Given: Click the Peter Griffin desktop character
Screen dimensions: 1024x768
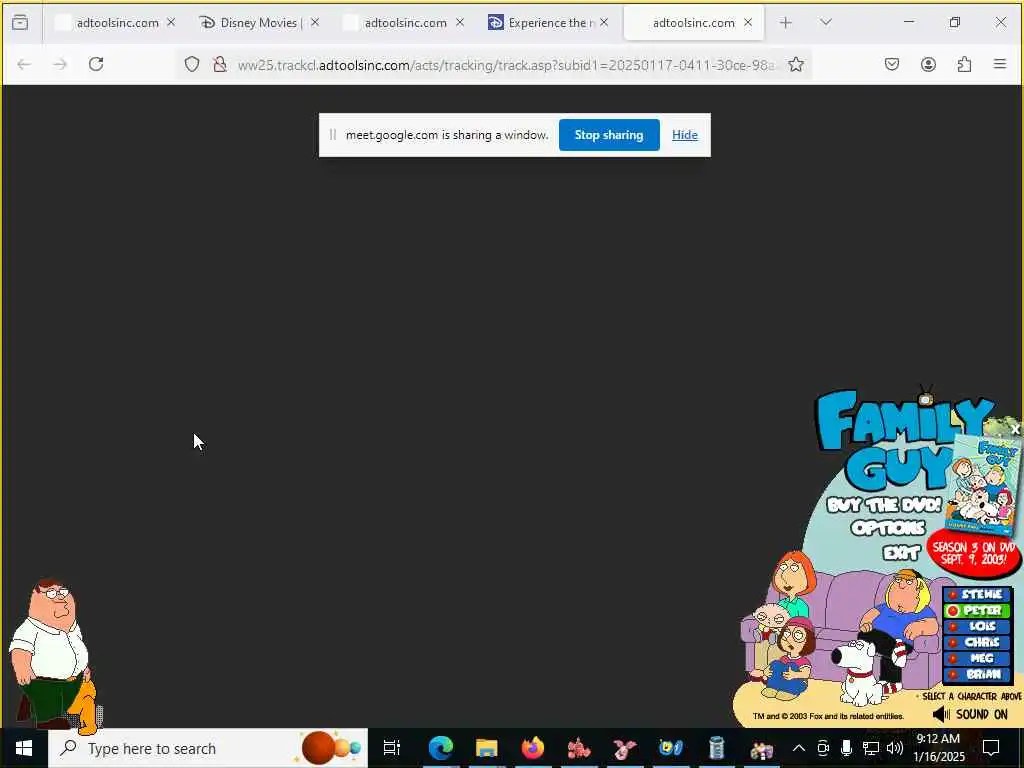Looking at the screenshot, I should (x=52, y=653).
